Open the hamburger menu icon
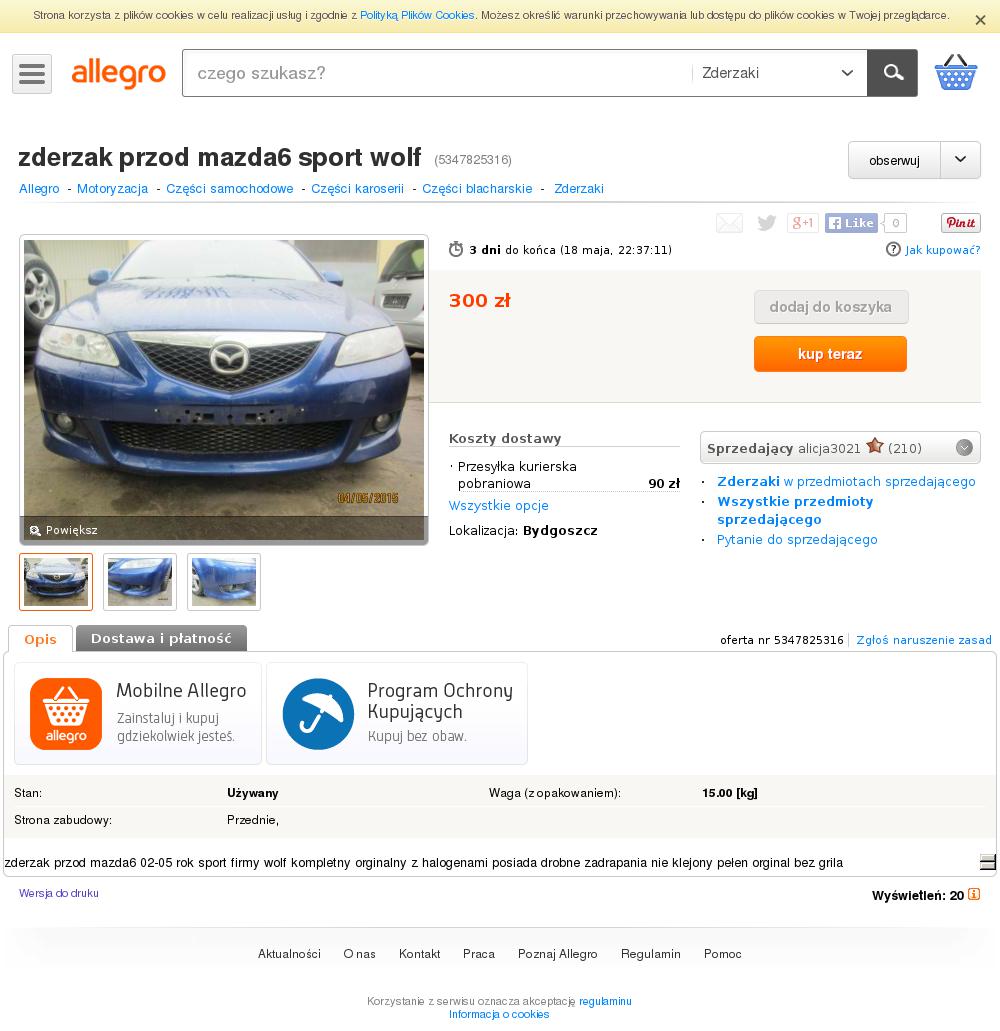This screenshot has width=1000, height=1031. pyautogui.click(x=32, y=74)
